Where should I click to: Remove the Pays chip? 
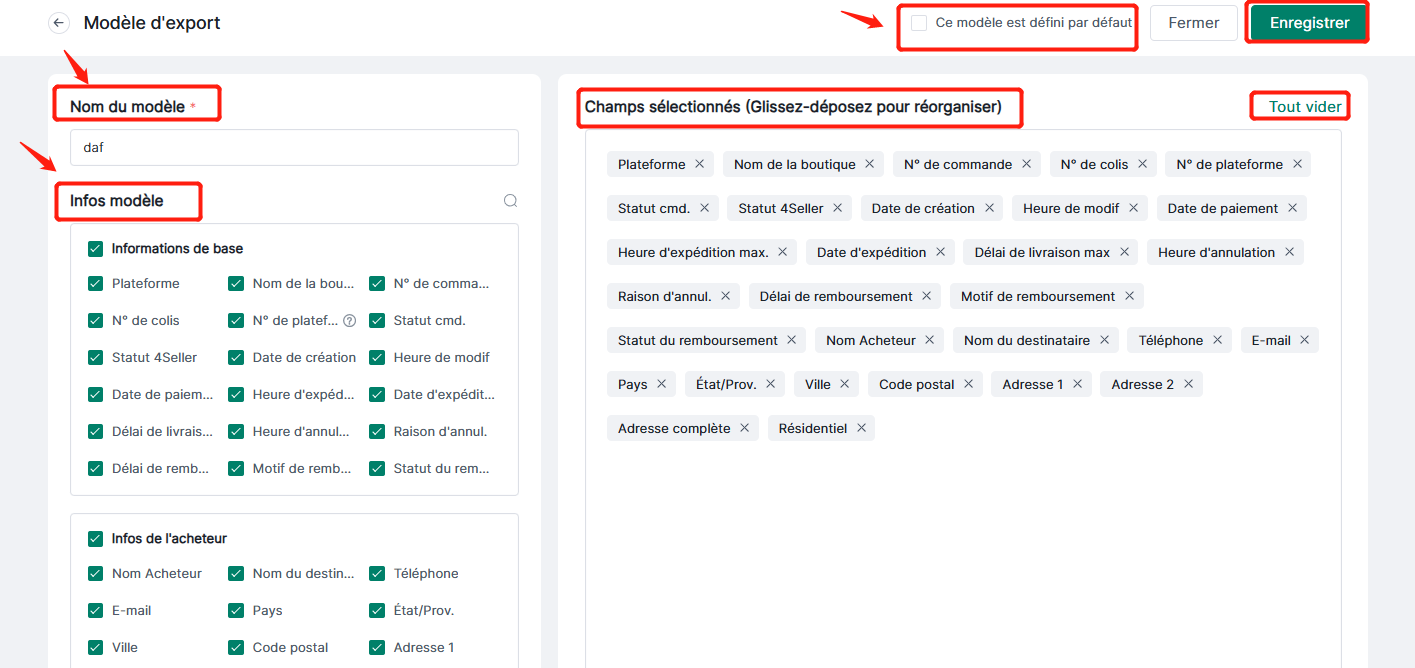coord(661,384)
